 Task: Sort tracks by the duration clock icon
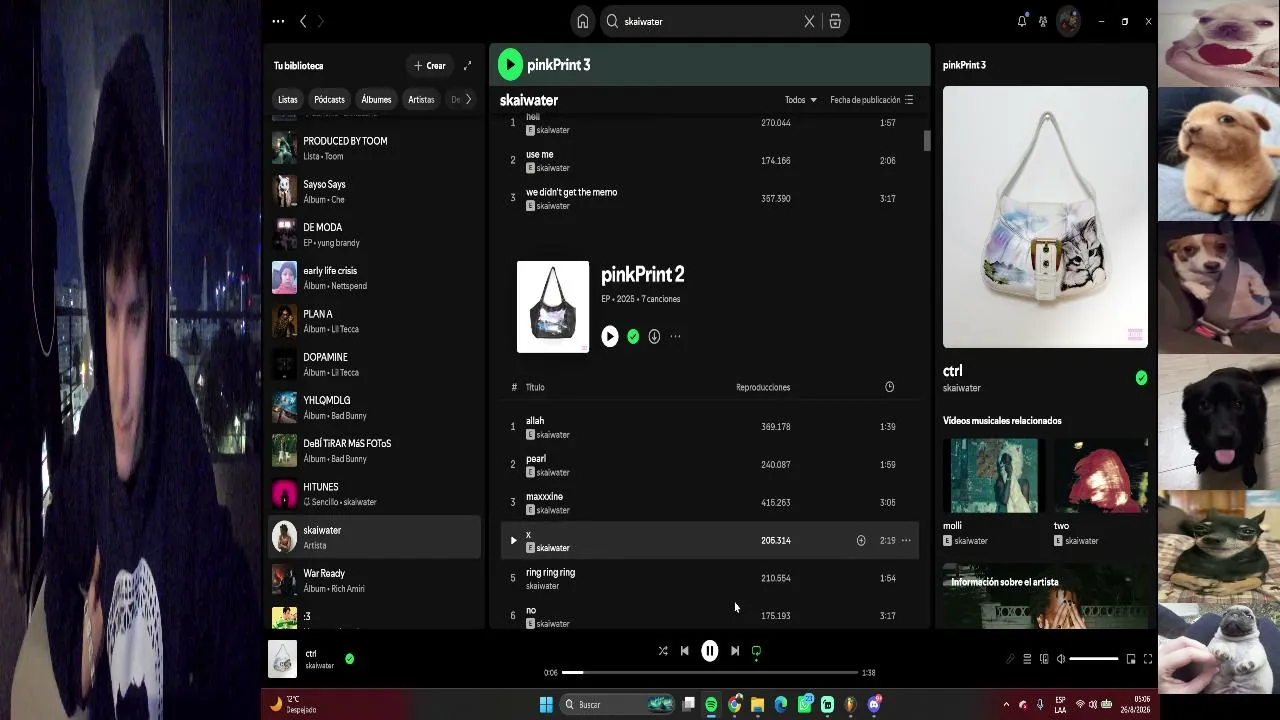point(889,387)
